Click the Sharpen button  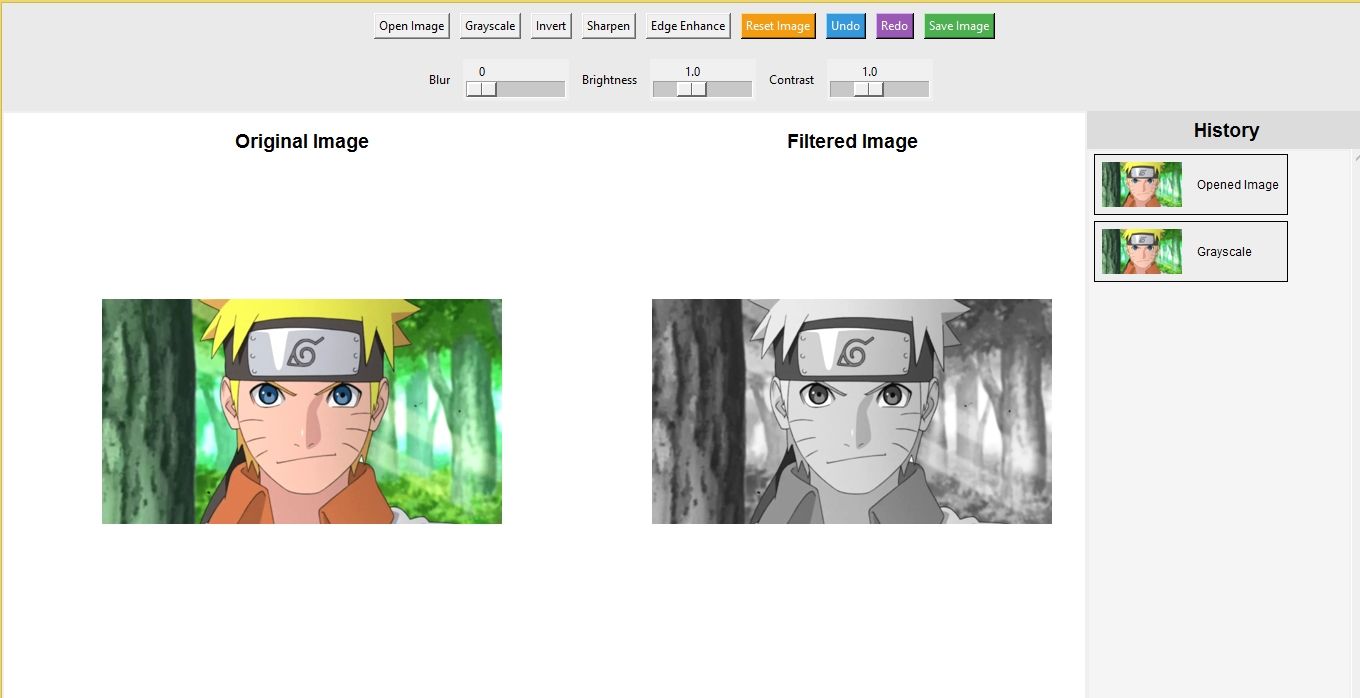[608, 26]
